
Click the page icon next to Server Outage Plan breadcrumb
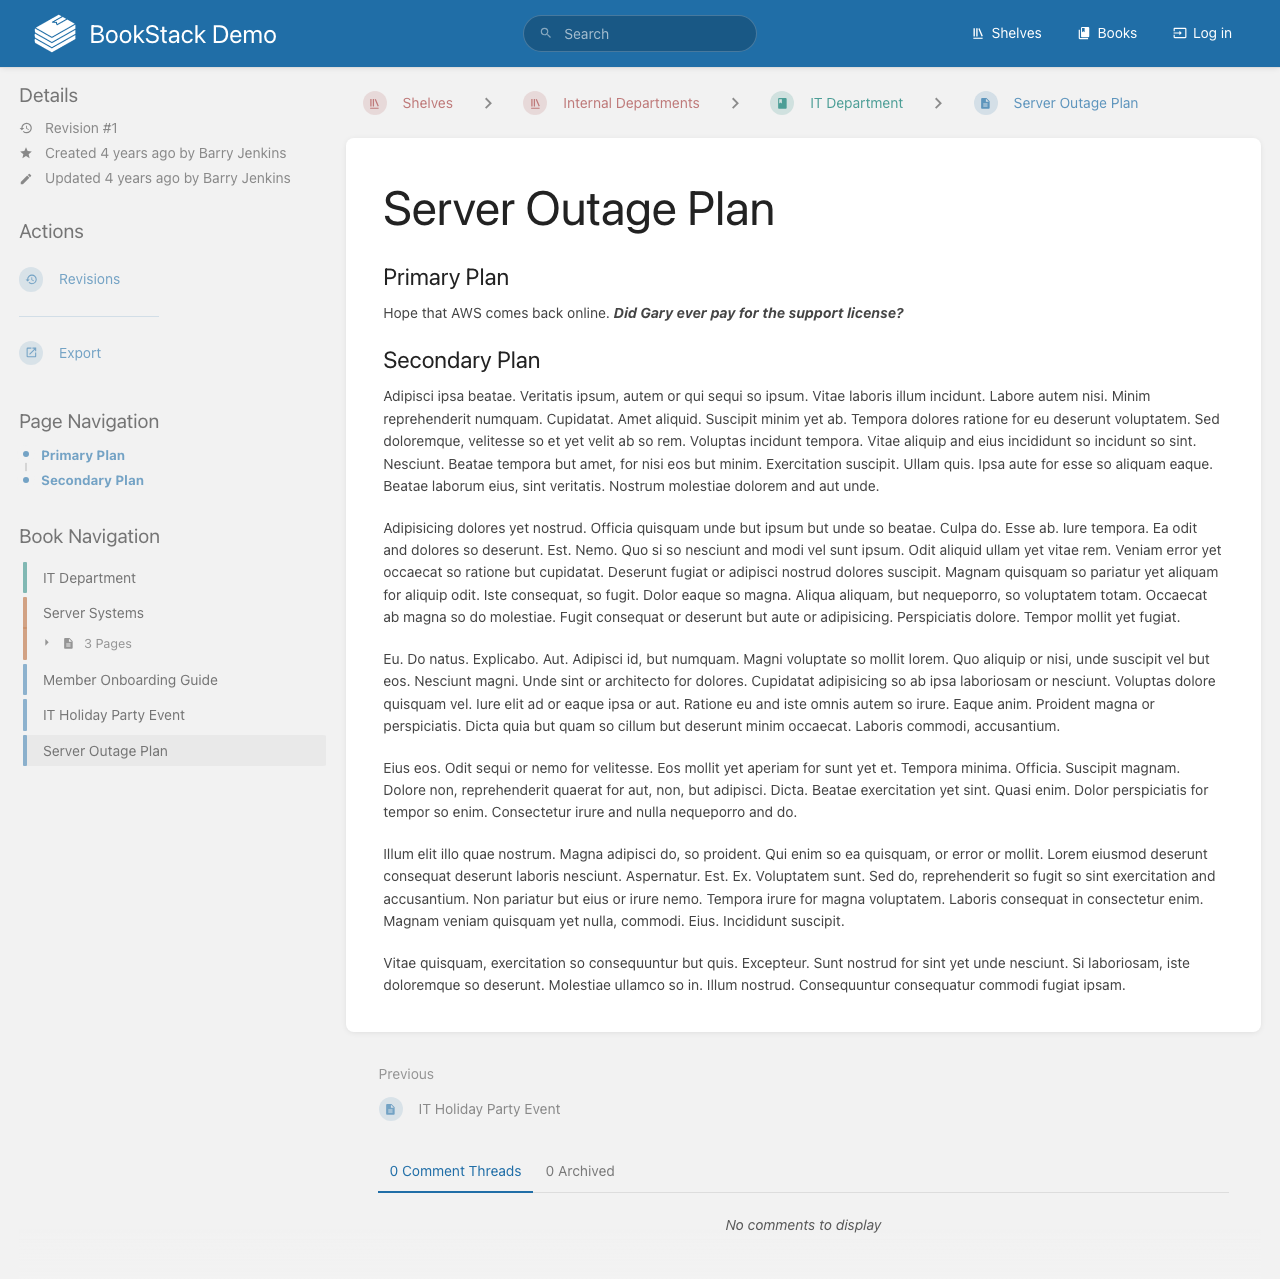coord(986,103)
